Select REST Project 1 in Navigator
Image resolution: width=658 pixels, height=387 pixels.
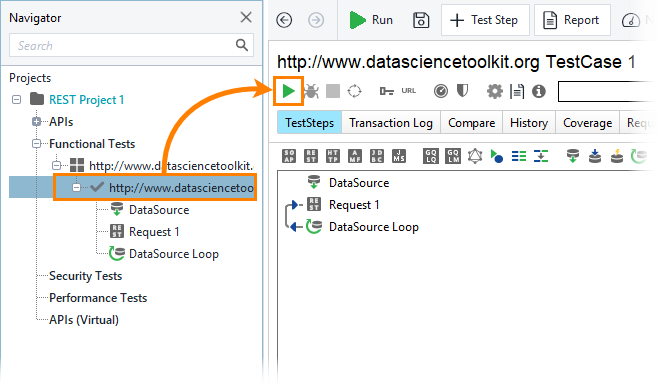point(86,100)
